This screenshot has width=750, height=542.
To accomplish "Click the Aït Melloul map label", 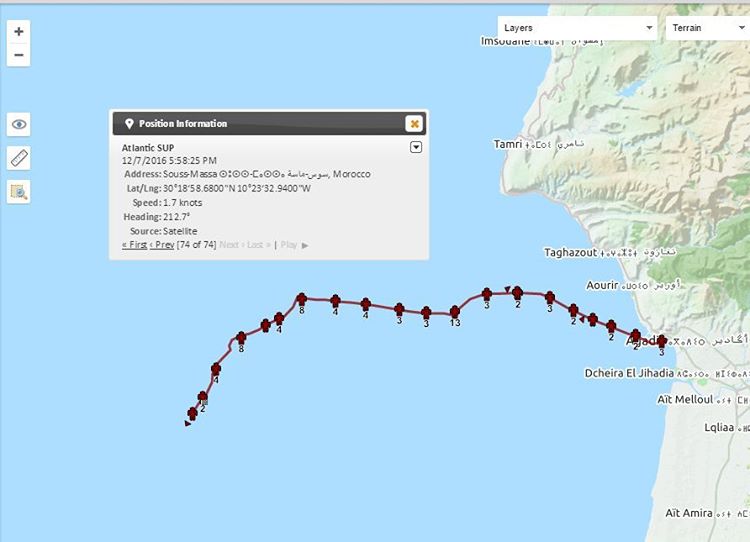I will tap(683, 399).
